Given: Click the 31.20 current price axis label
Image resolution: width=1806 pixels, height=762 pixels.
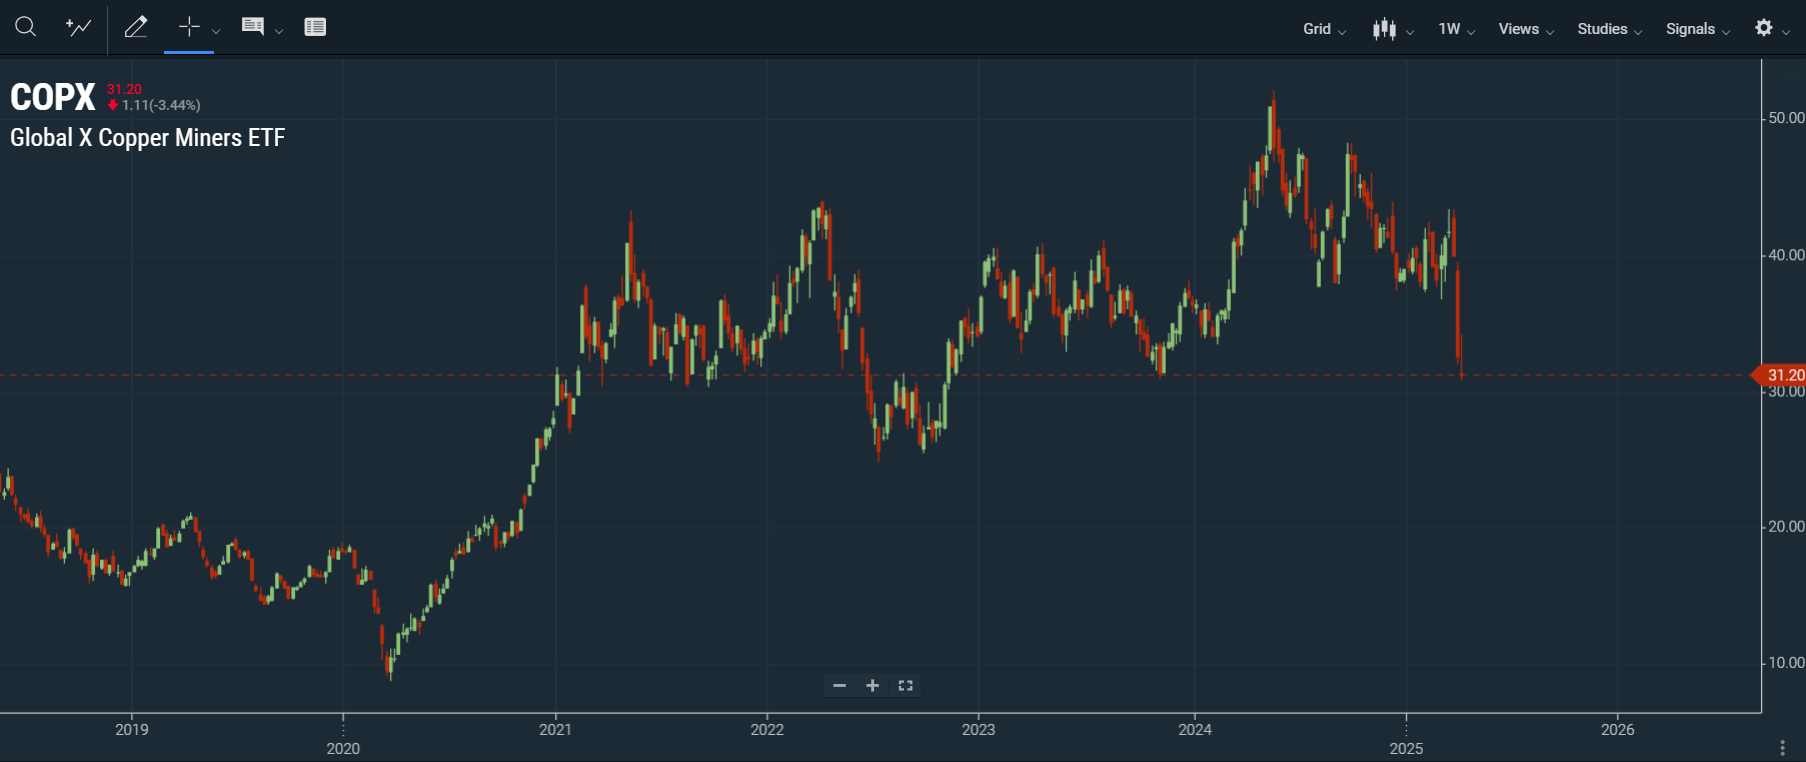Looking at the screenshot, I should pyautogui.click(x=1784, y=375).
